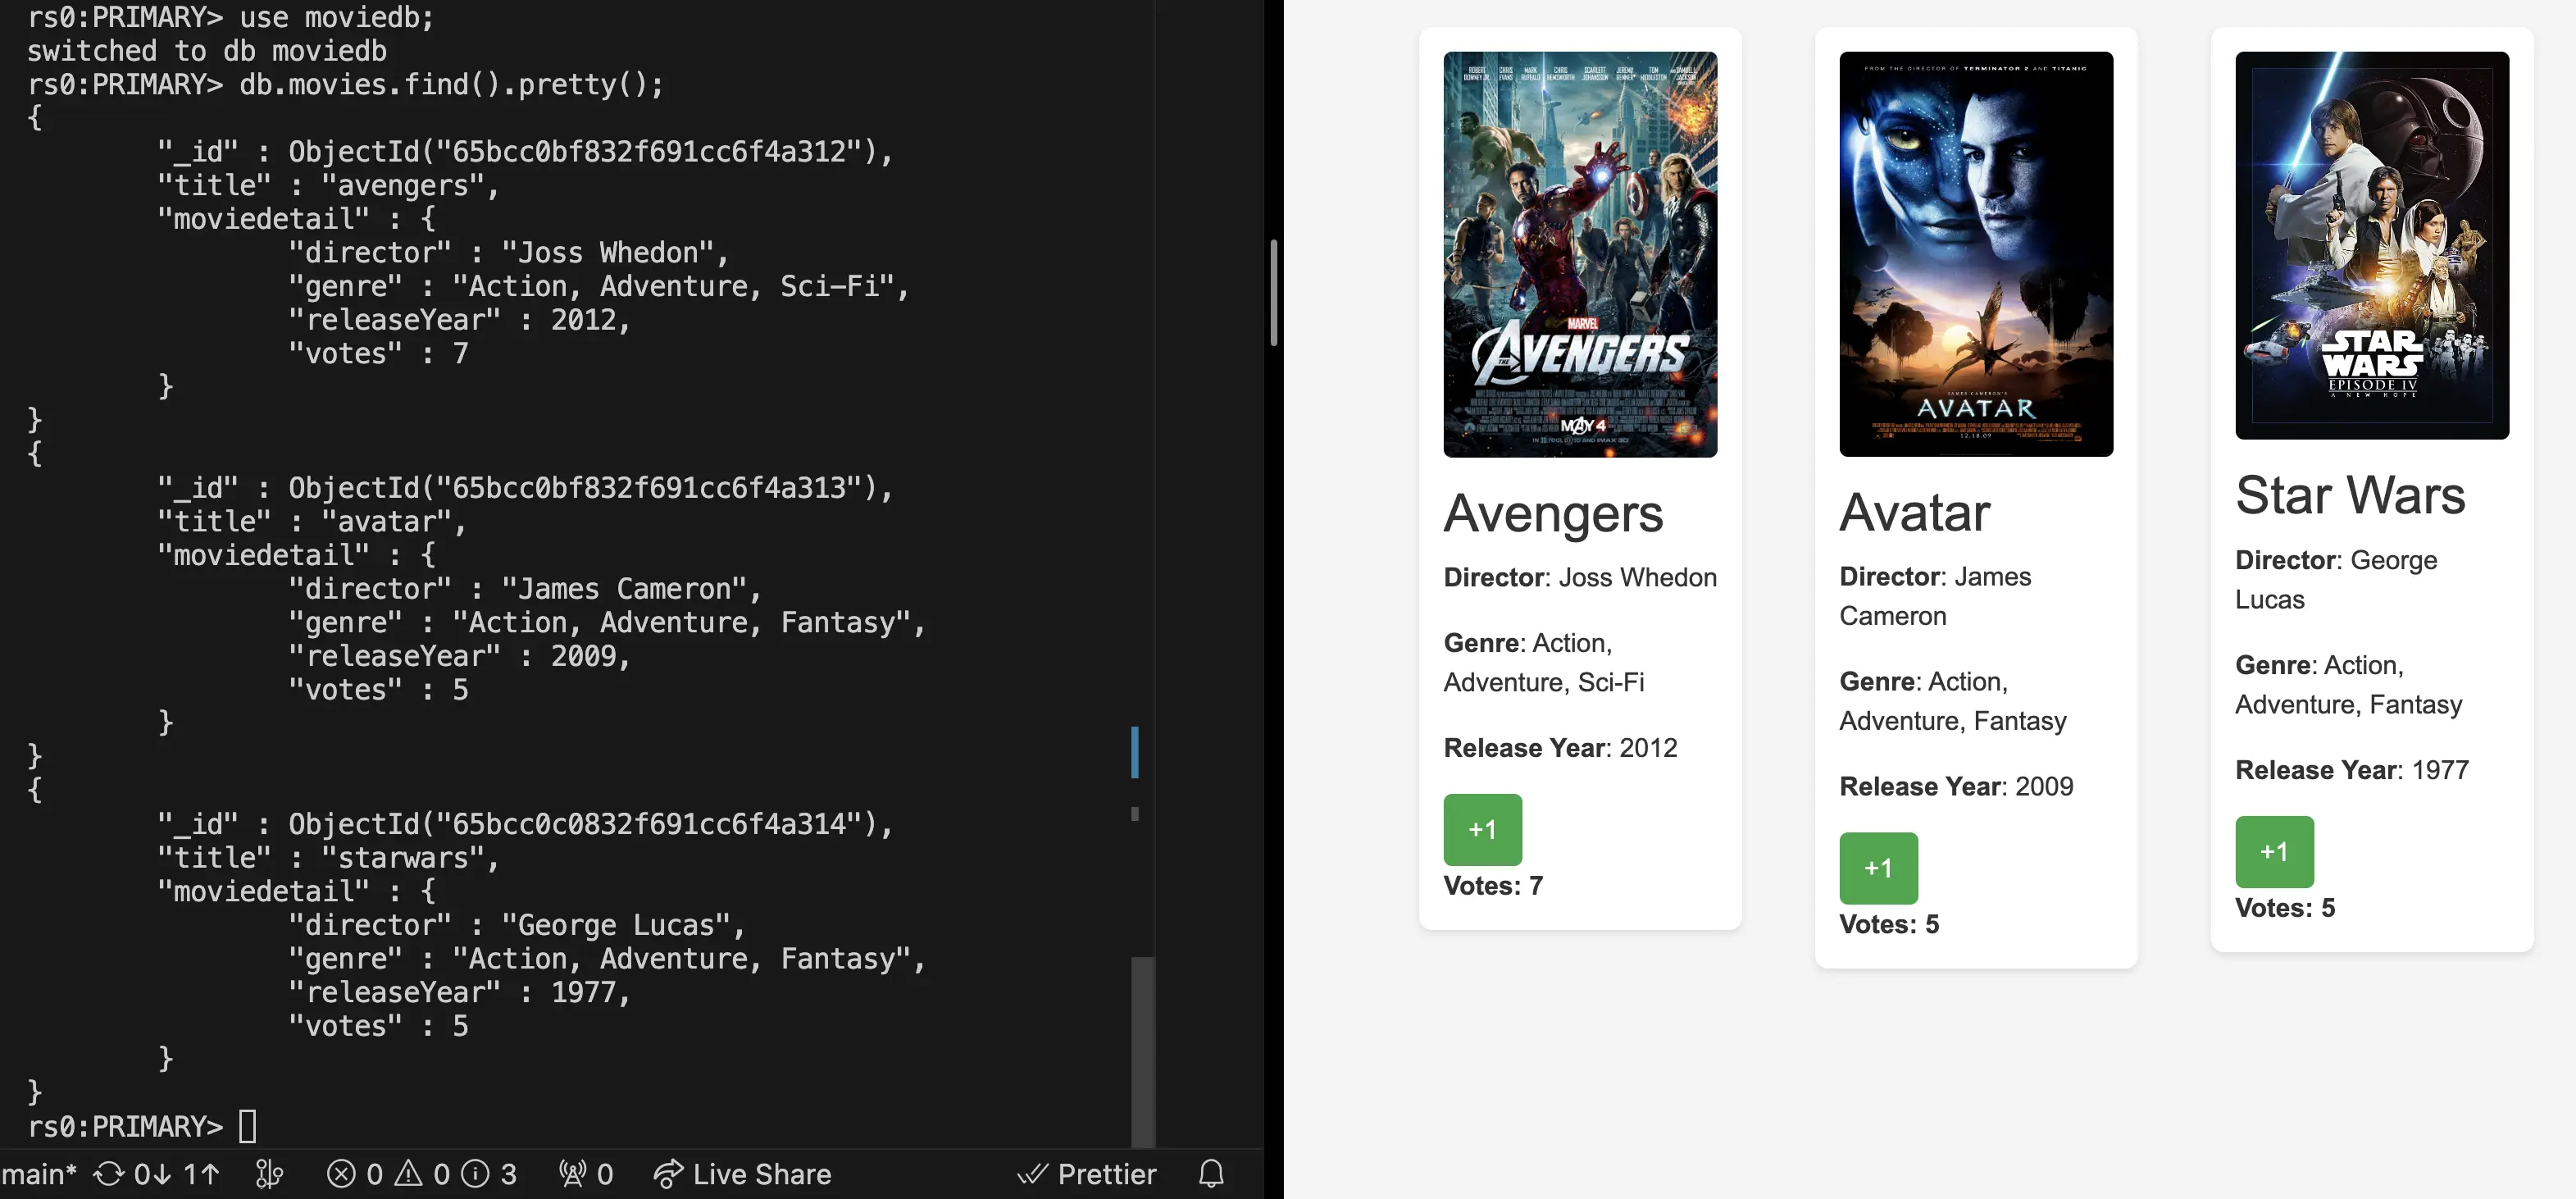Click '"votes" : 7' in terminal
2576x1199 pixels.
coord(378,353)
